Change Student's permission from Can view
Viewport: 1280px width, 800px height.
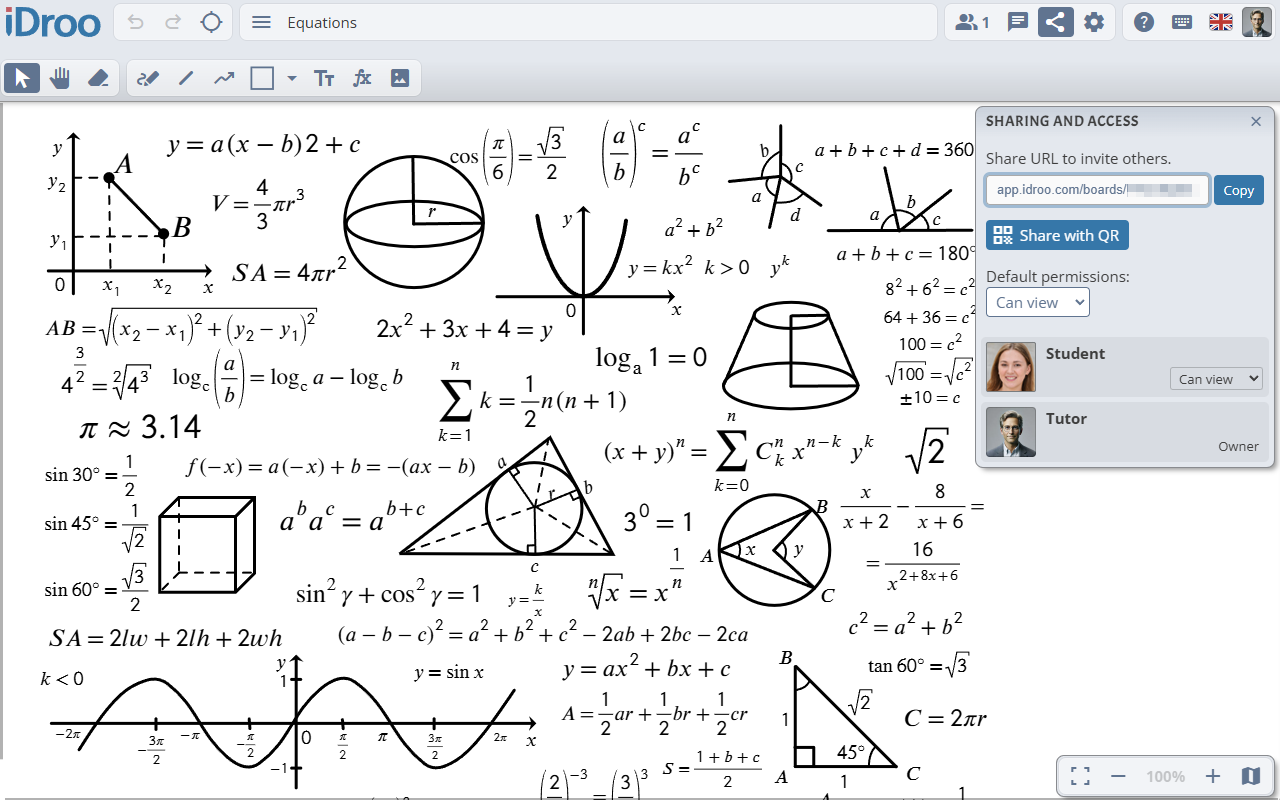coord(1216,379)
